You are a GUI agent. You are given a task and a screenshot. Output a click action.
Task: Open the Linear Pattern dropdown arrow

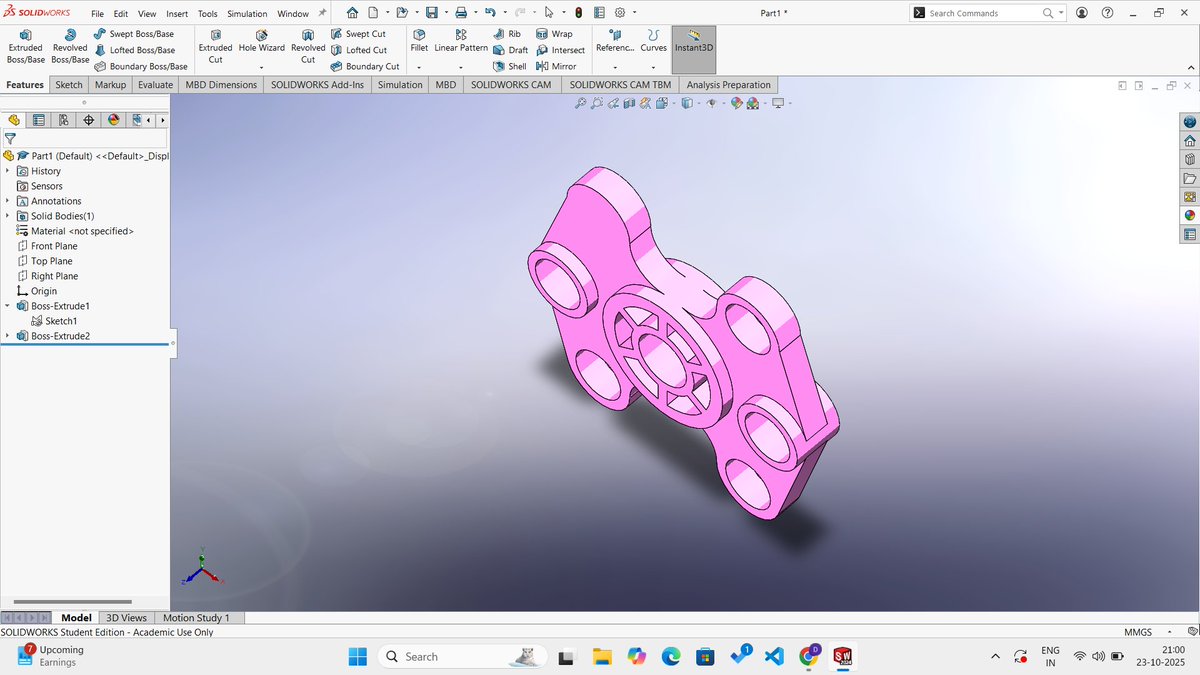click(x=461, y=67)
